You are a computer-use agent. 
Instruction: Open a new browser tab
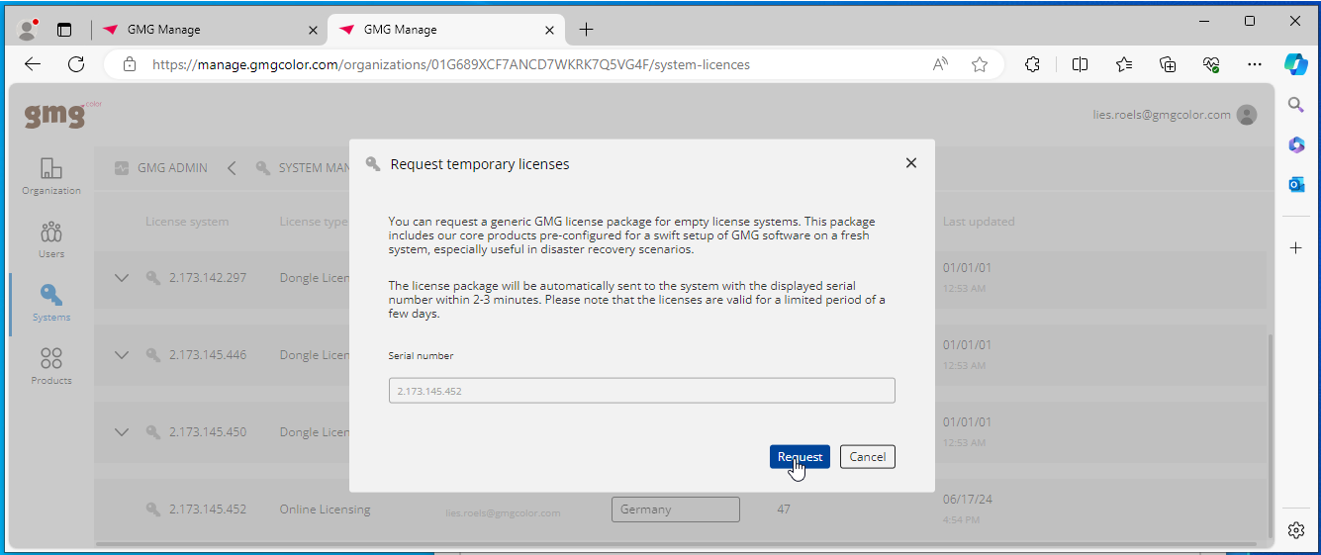point(586,30)
